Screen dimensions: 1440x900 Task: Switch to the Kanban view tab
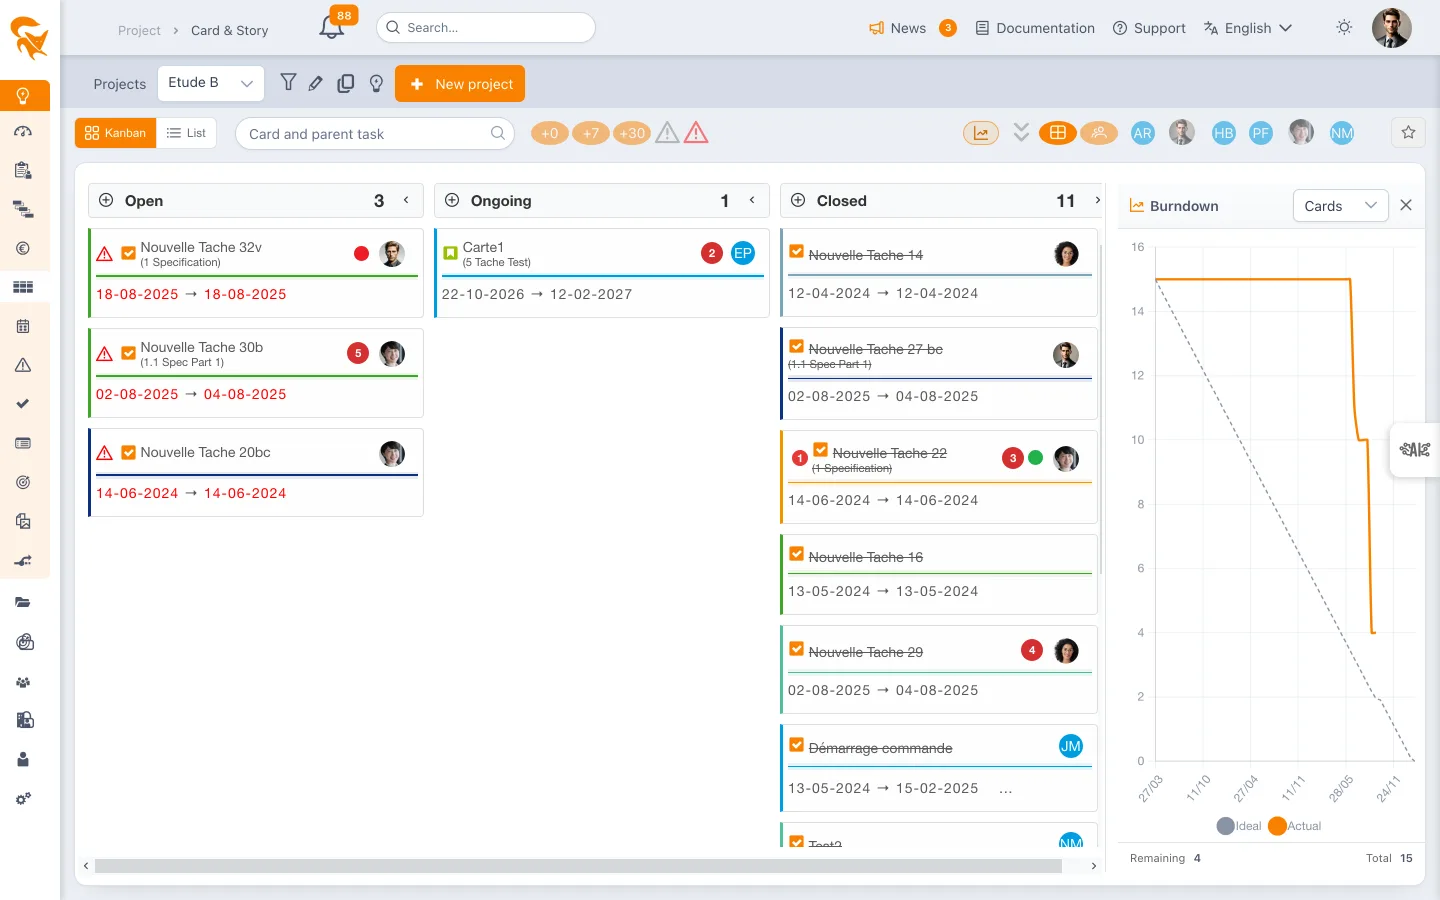point(116,133)
